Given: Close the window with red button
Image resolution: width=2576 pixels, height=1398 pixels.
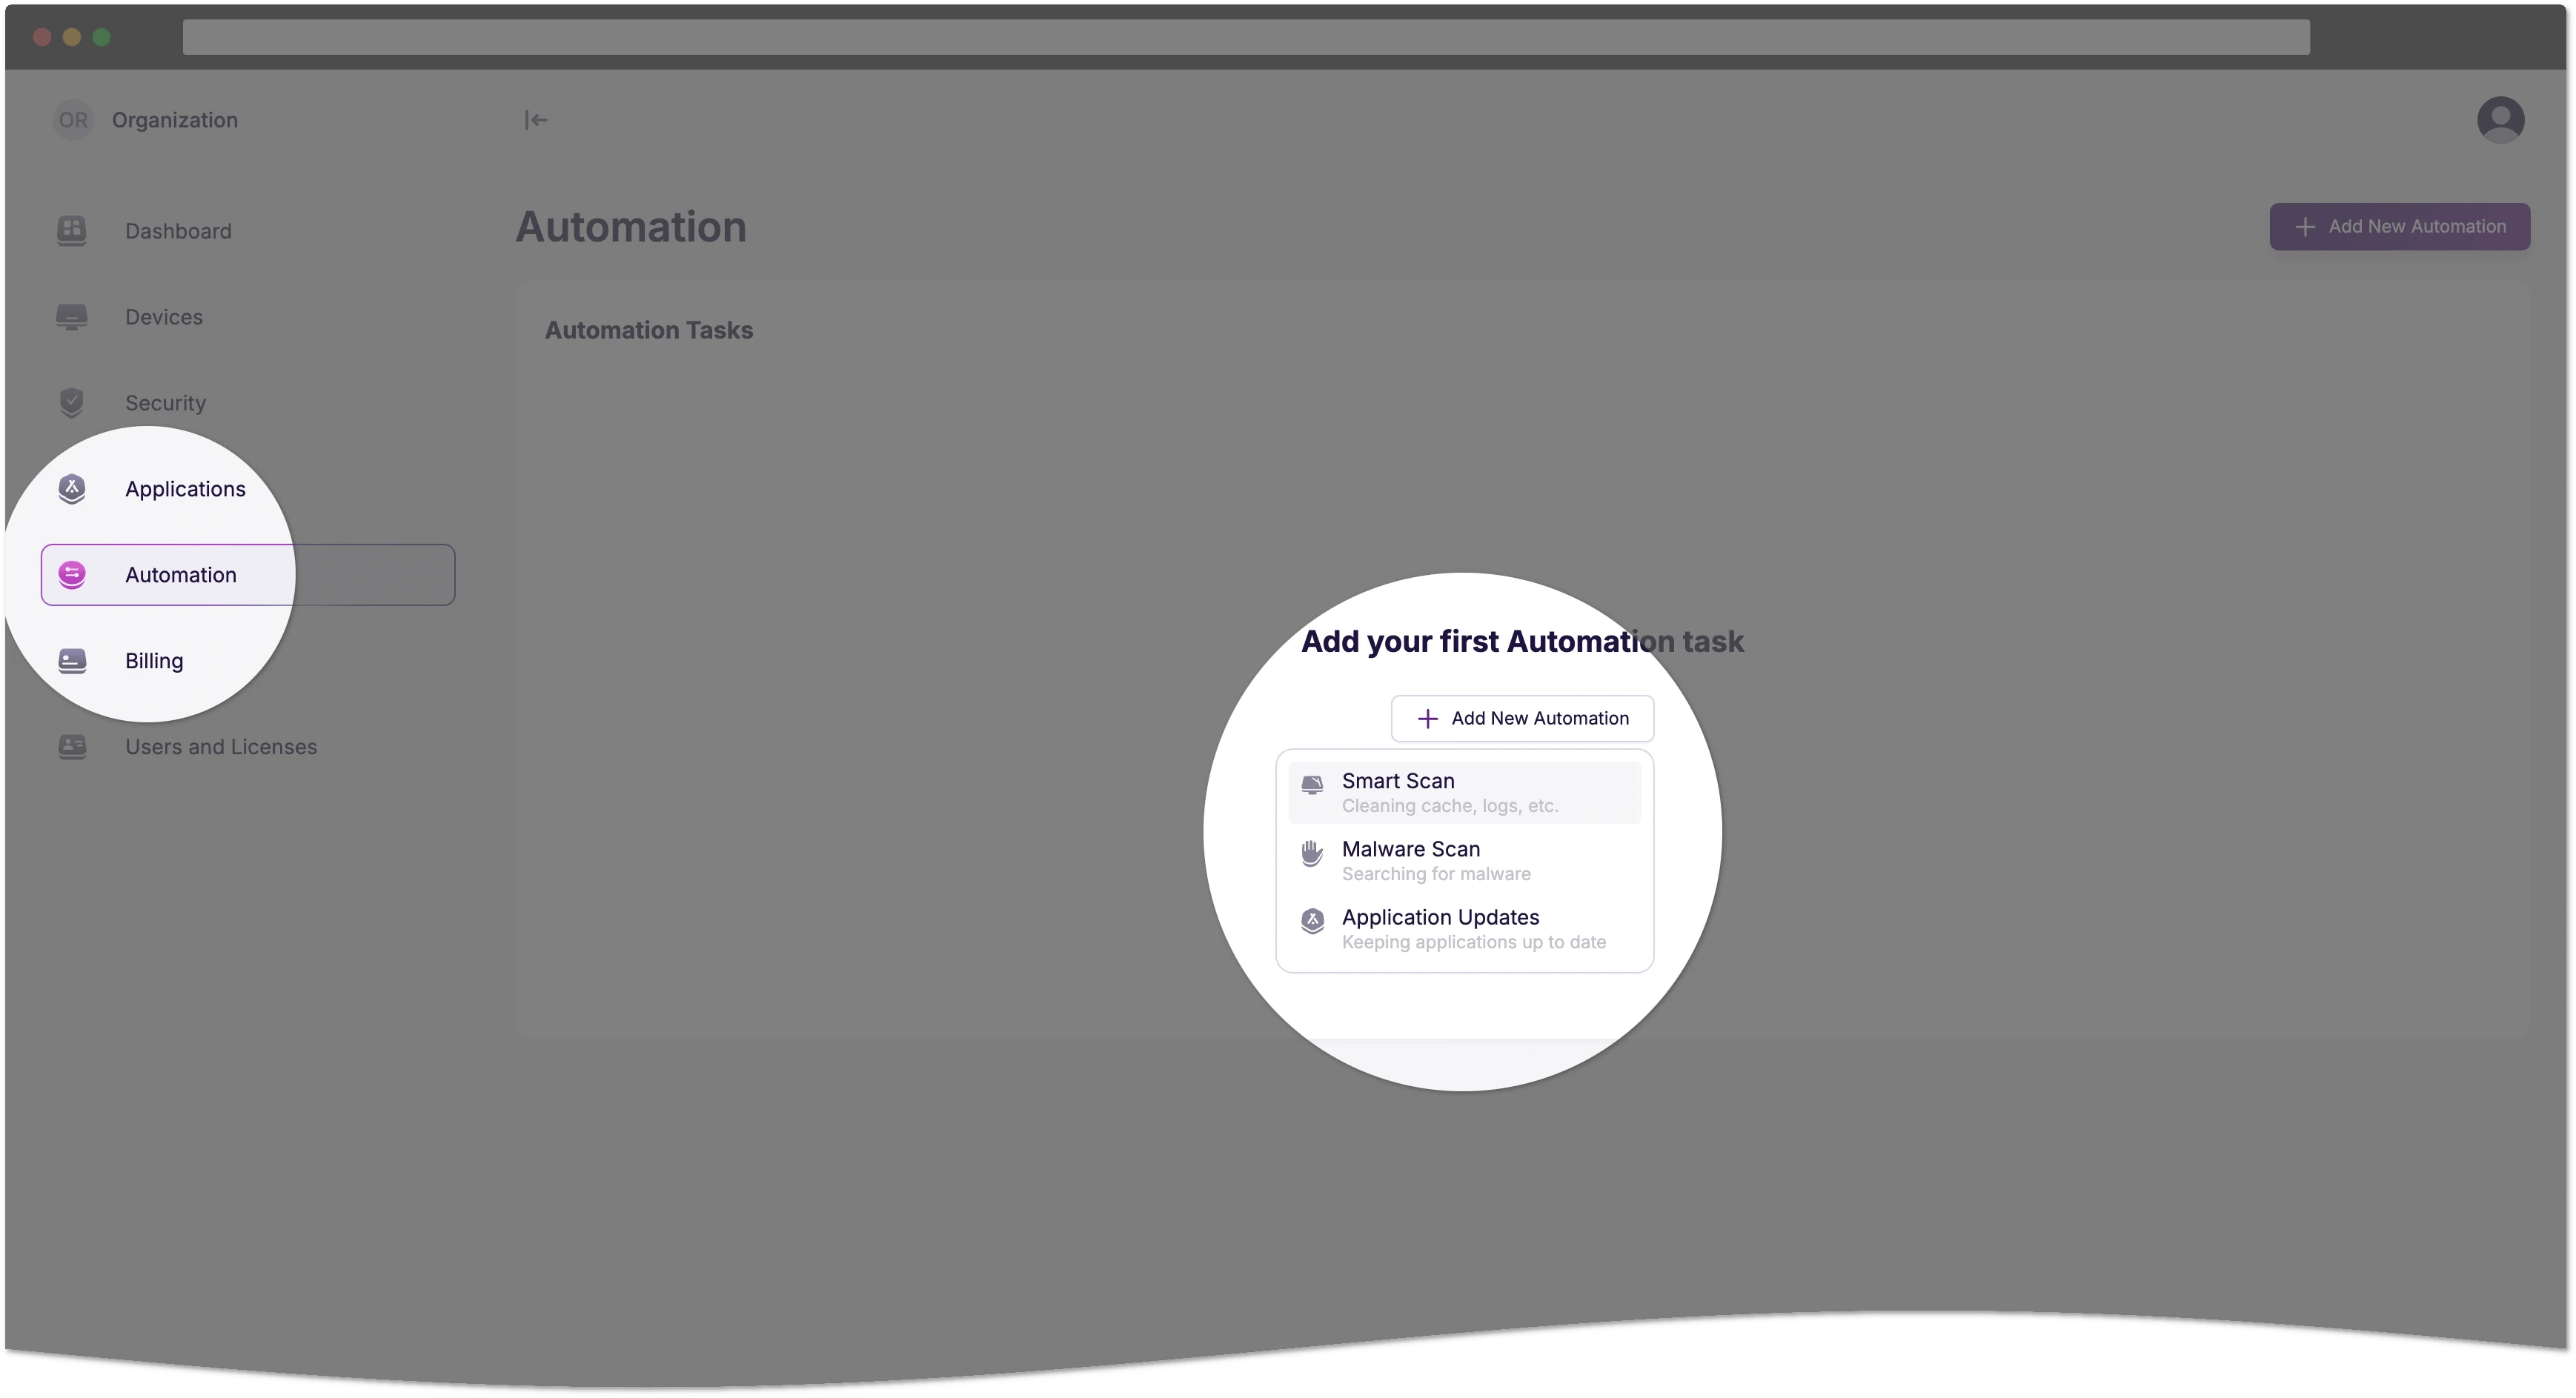Looking at the screenshot, I should click(x=42, y=37).
